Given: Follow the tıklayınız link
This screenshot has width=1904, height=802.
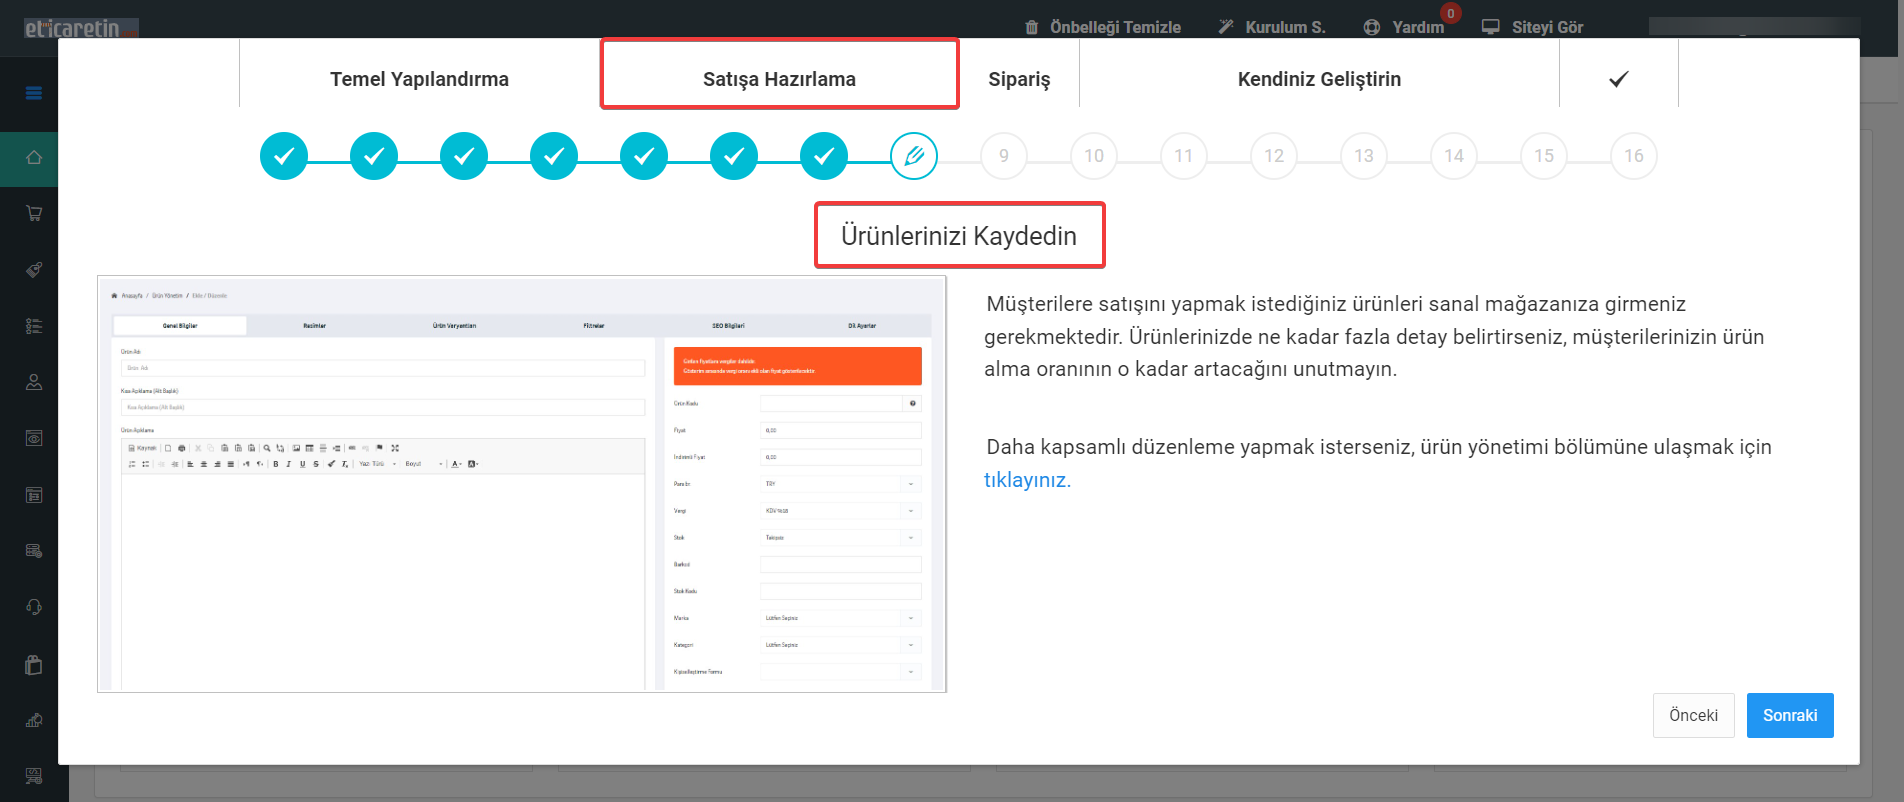Looking at the screenshot, I should [1027, 480].
